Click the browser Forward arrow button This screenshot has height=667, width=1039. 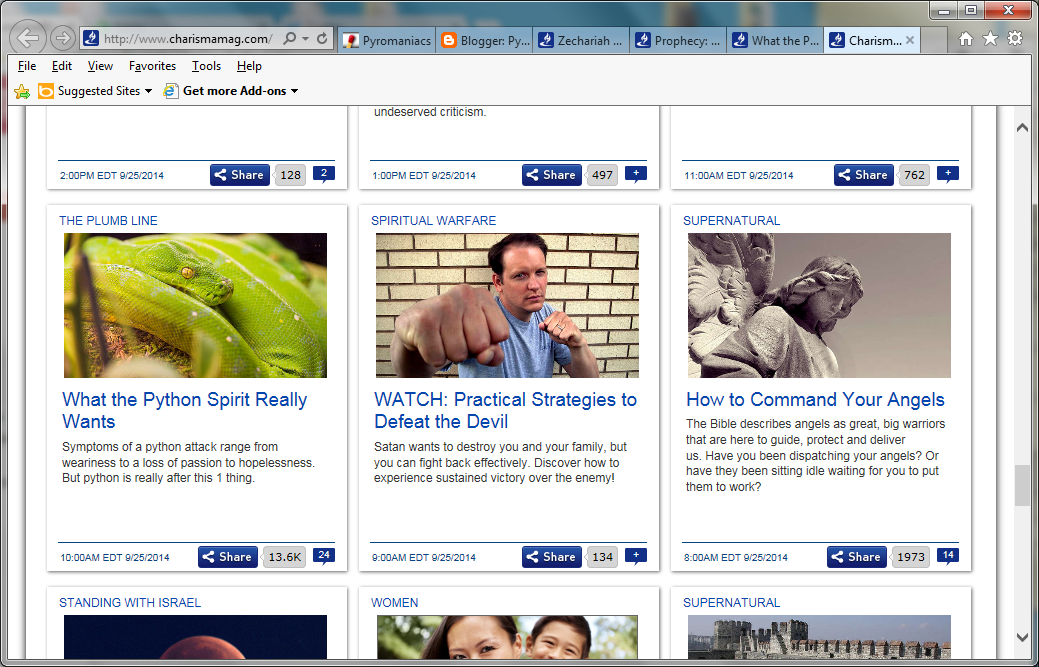point(62,38)
